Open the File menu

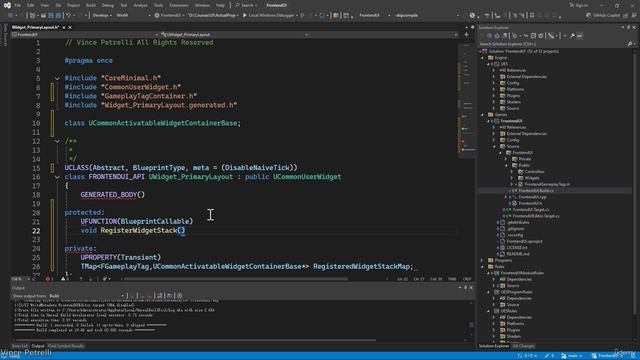pos(18,5)
